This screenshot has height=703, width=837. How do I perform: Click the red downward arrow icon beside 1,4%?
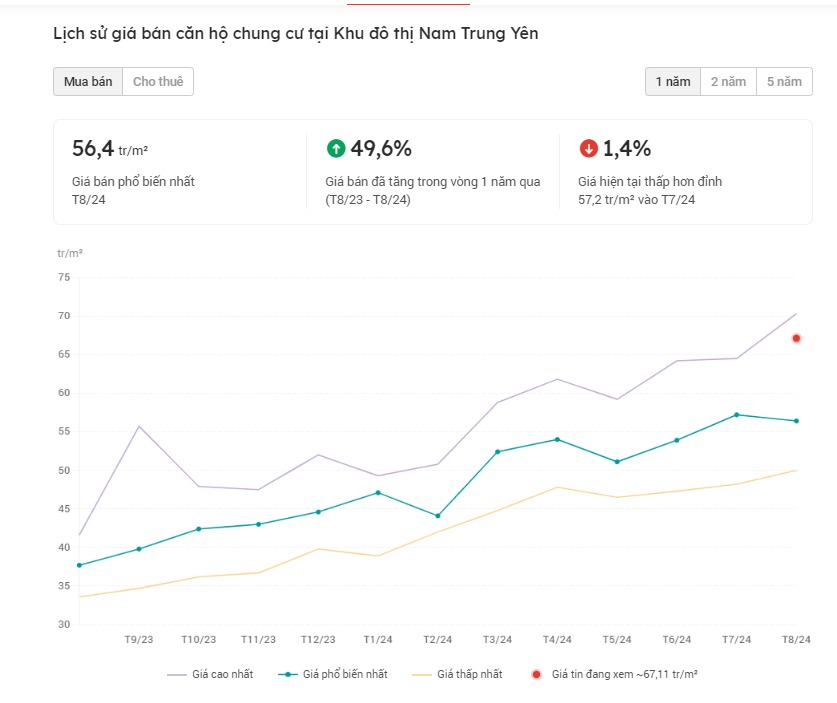pos(589,149)
